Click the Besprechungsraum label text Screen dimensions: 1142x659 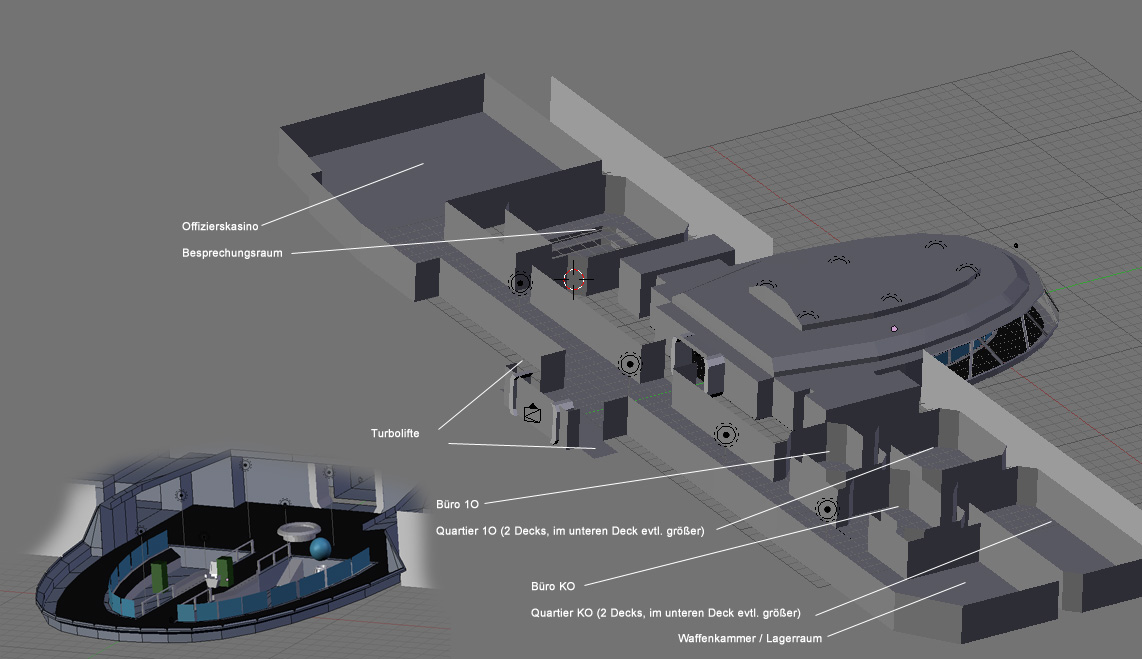[232, 253]
